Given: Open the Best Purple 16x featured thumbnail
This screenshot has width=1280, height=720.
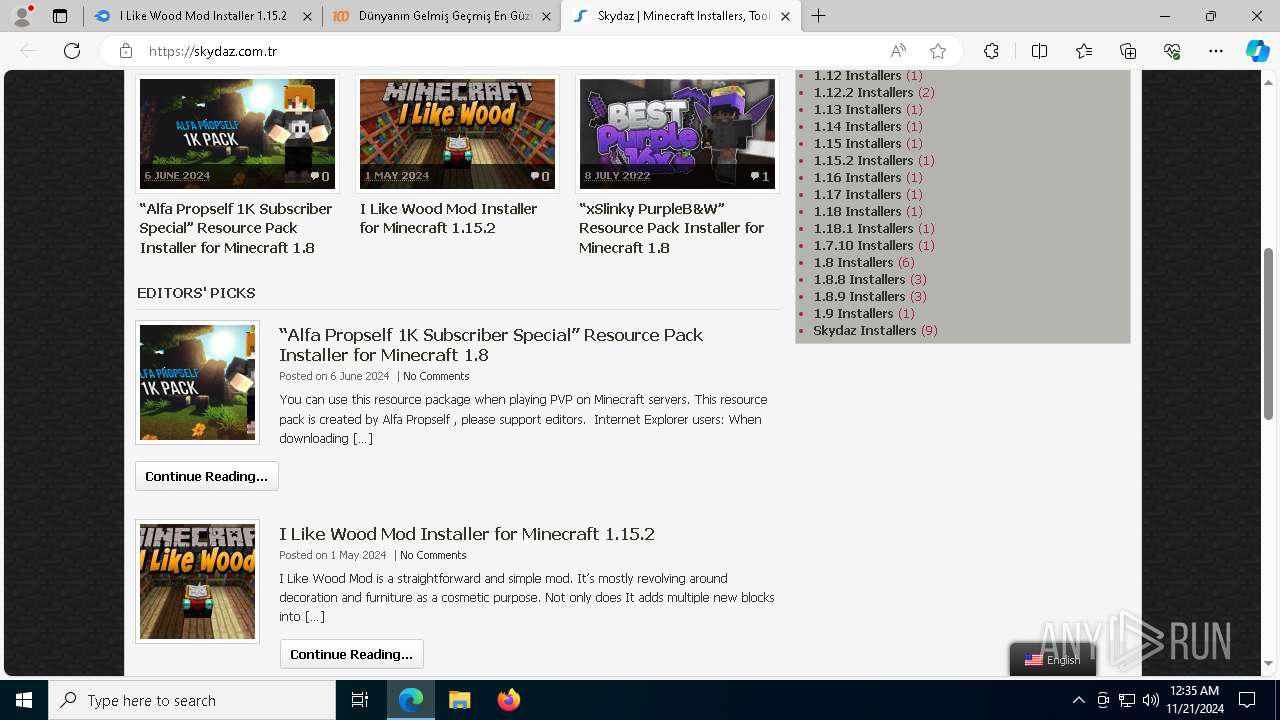Looking at the screenshot, I should tap(677, 134).
